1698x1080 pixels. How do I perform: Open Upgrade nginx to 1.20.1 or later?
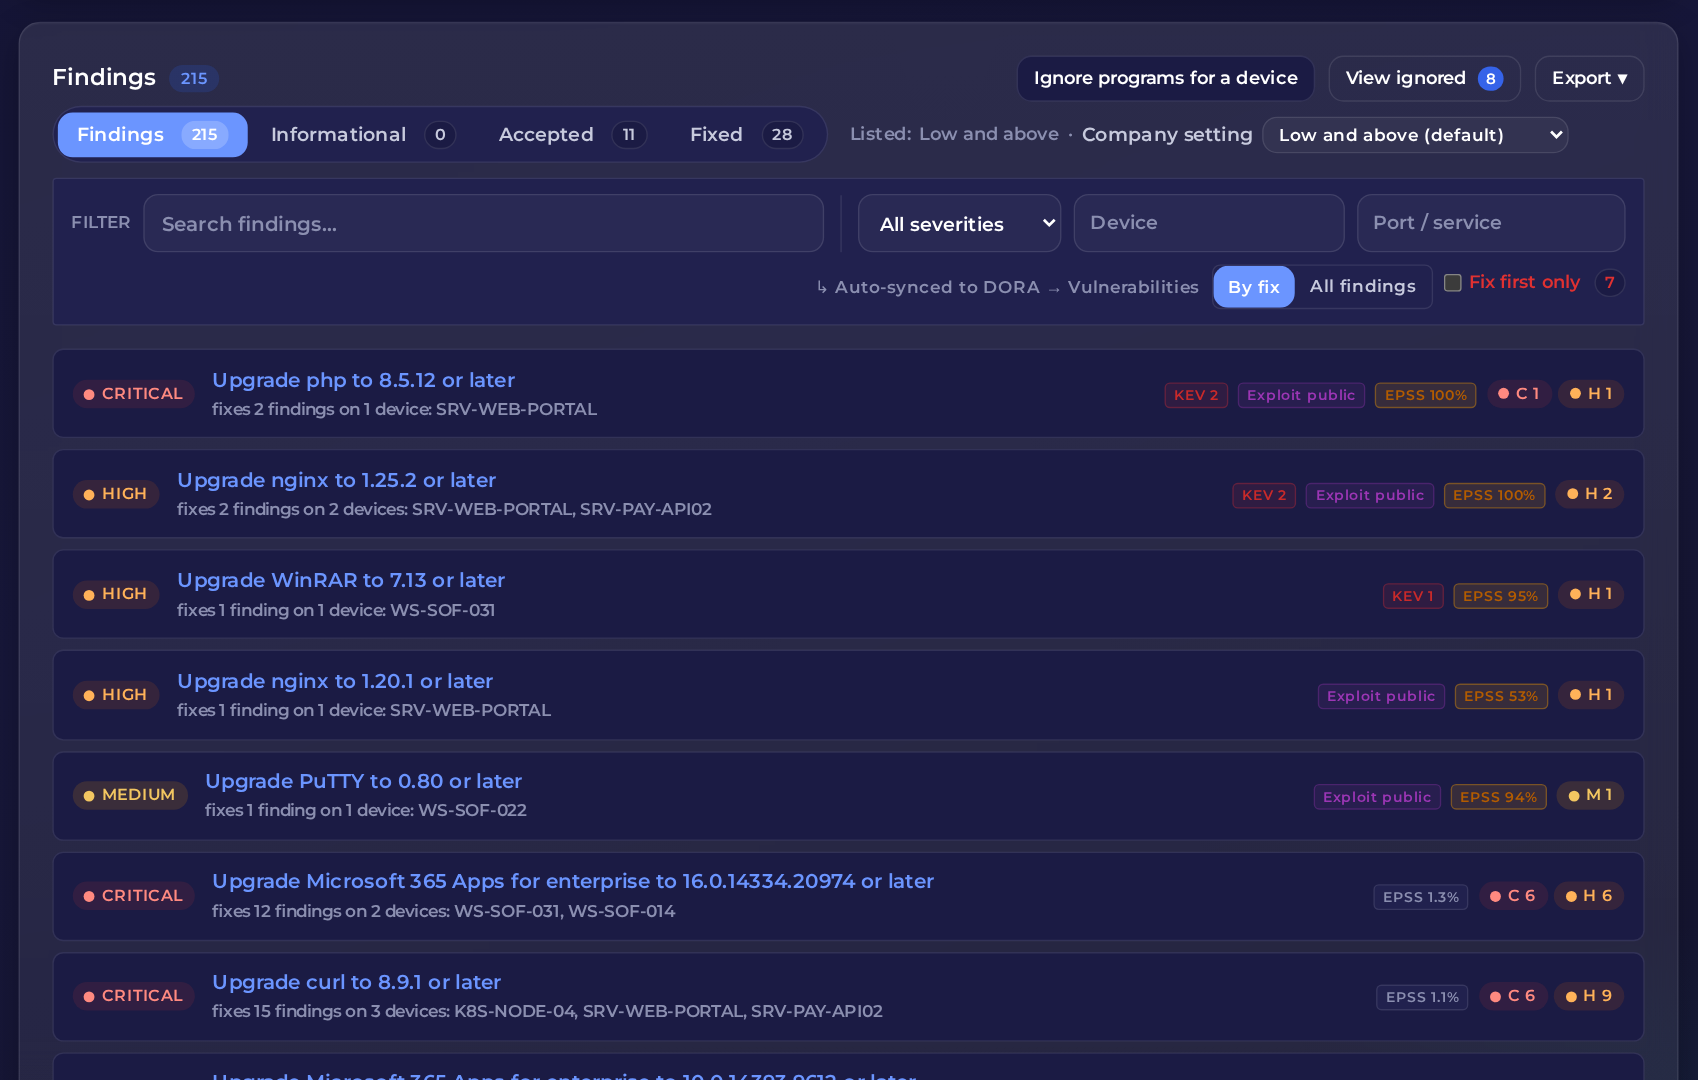point(335,681)
